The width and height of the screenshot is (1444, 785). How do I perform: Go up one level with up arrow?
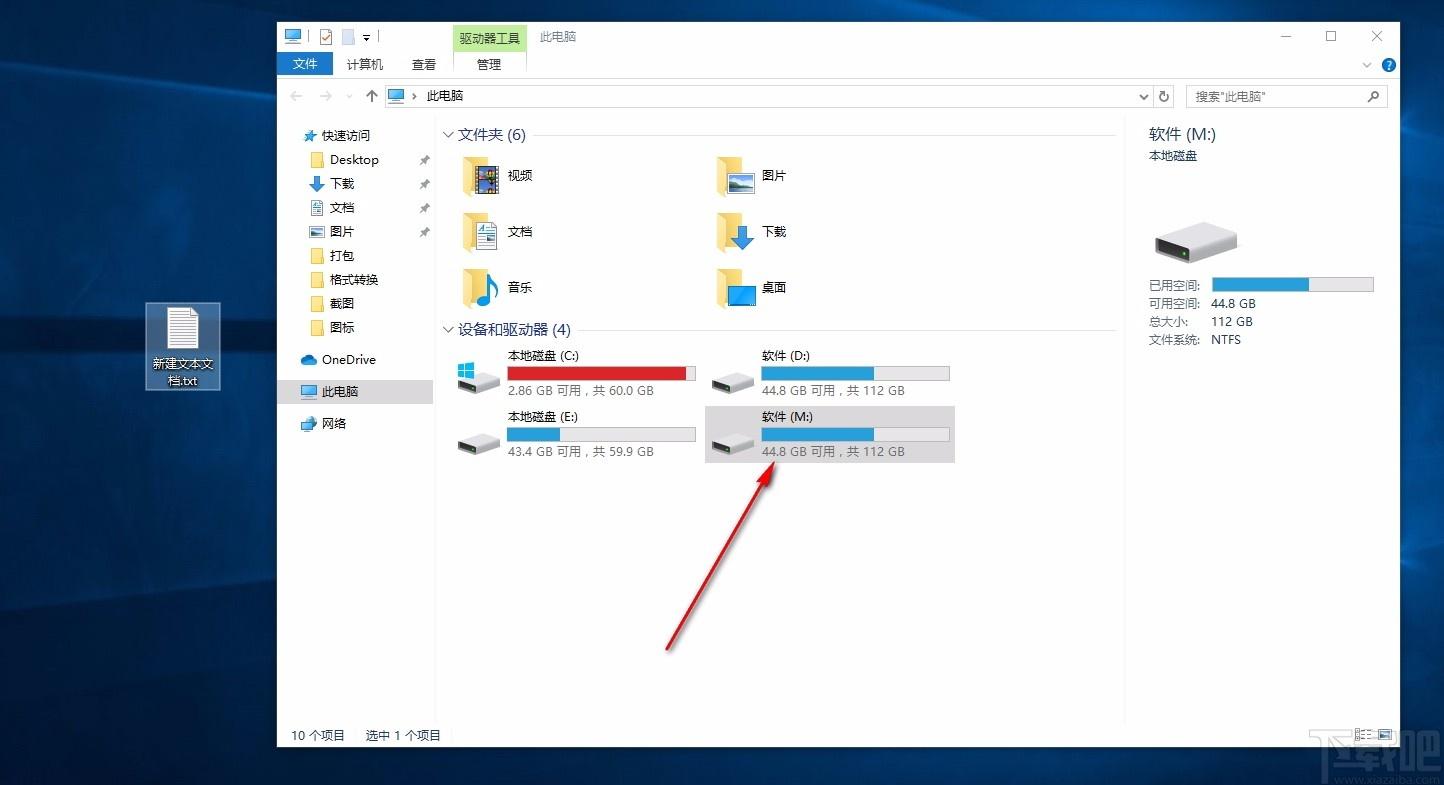point(372,96)
